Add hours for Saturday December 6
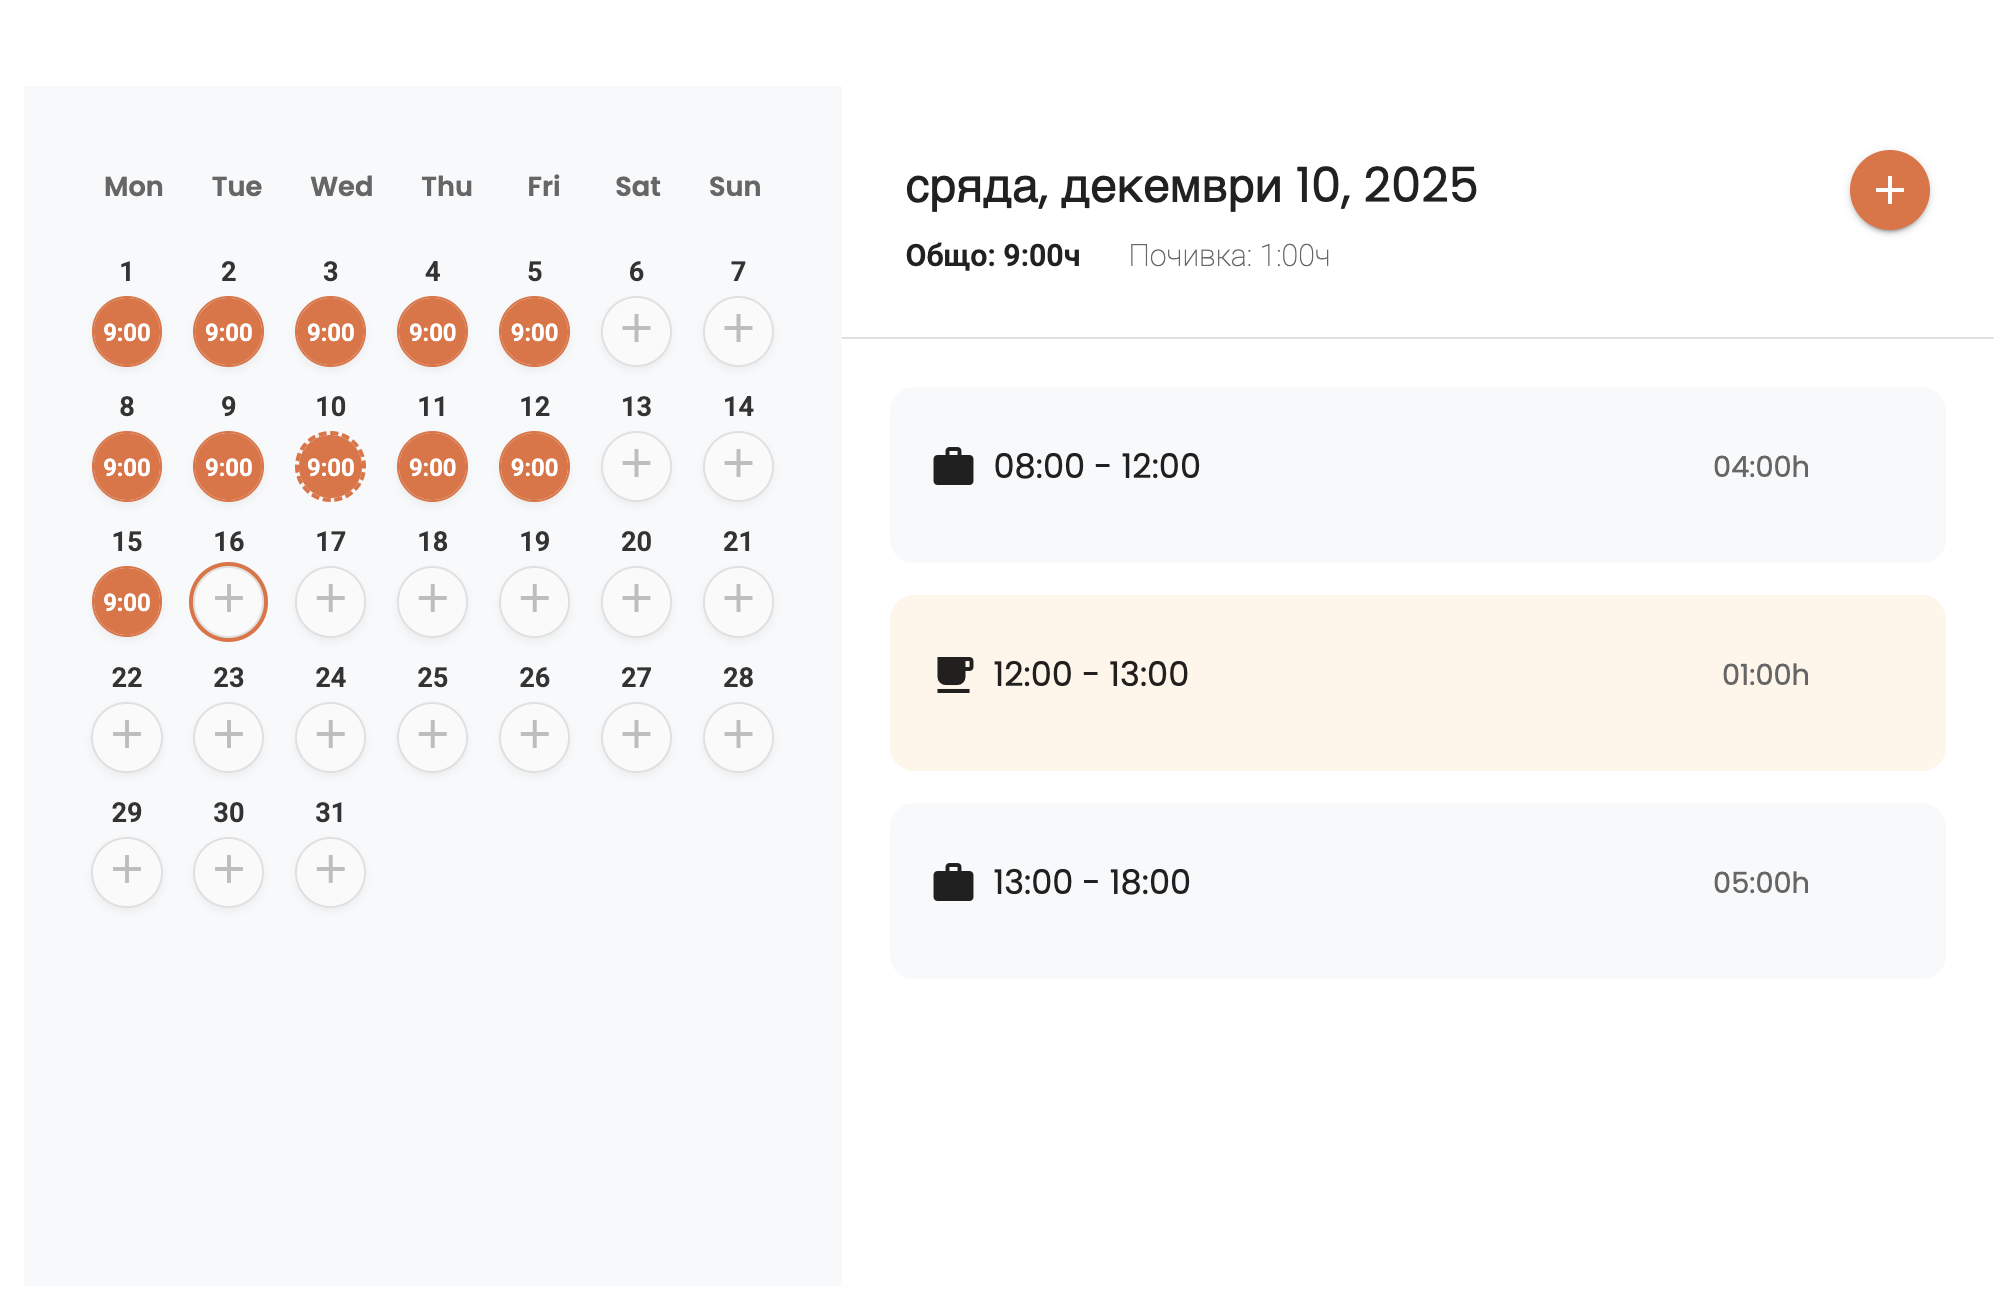The image size is (2000, 1300). (636, 331)
